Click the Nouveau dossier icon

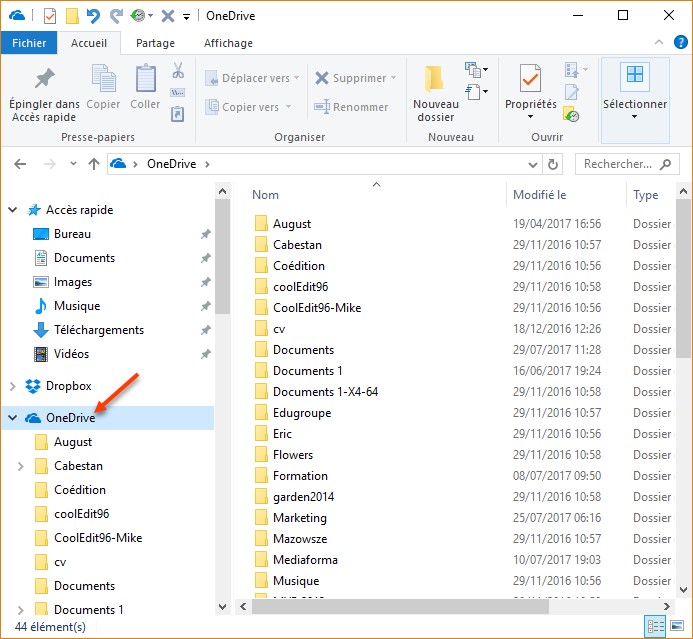click(435, 80)
